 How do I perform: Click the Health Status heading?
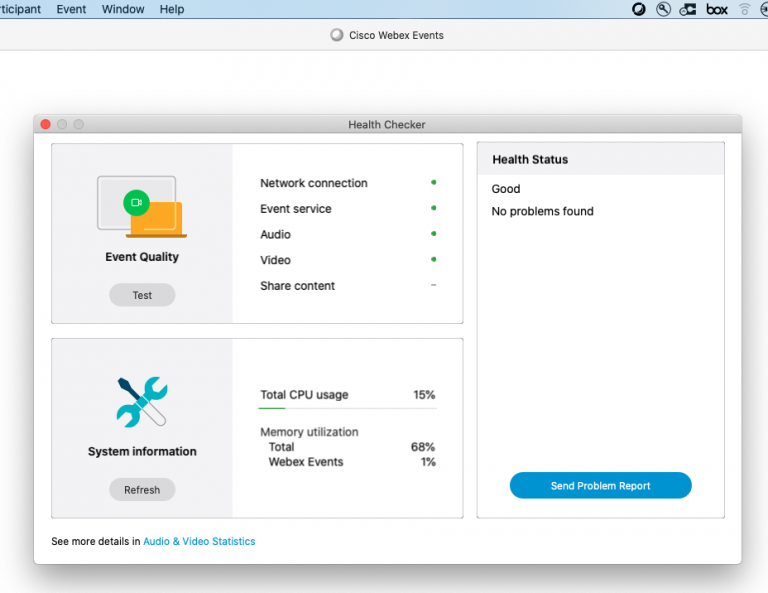[530, 160]
